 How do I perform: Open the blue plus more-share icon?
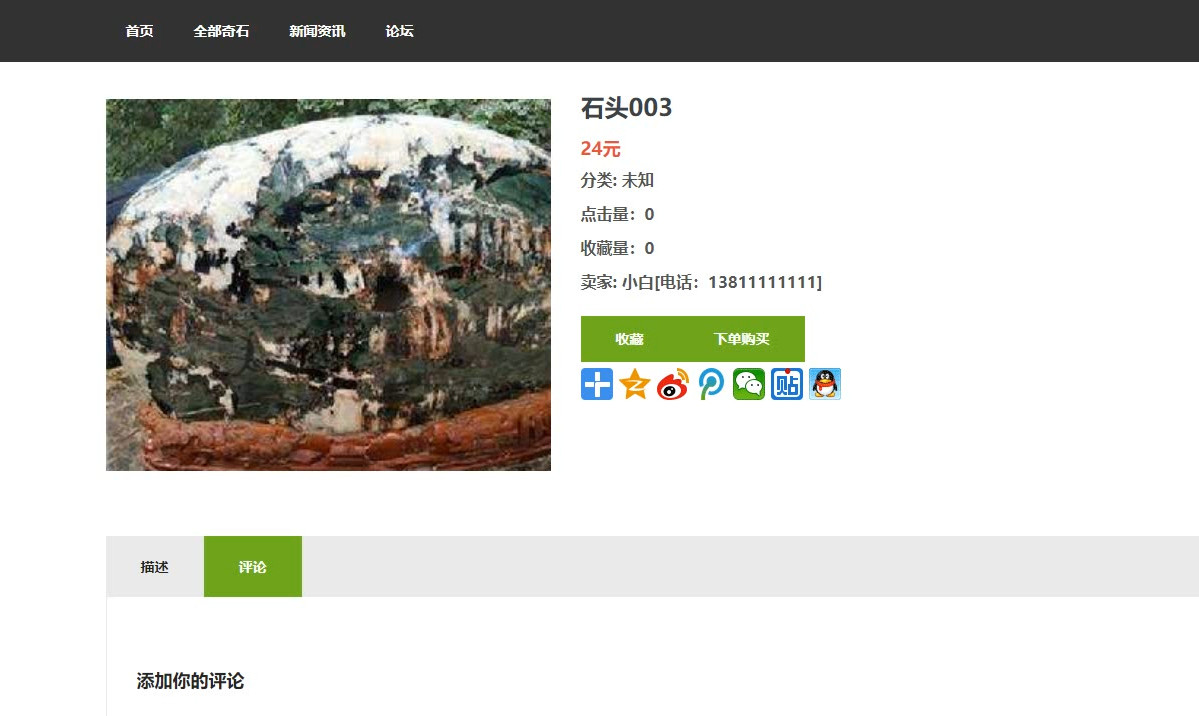596,384
